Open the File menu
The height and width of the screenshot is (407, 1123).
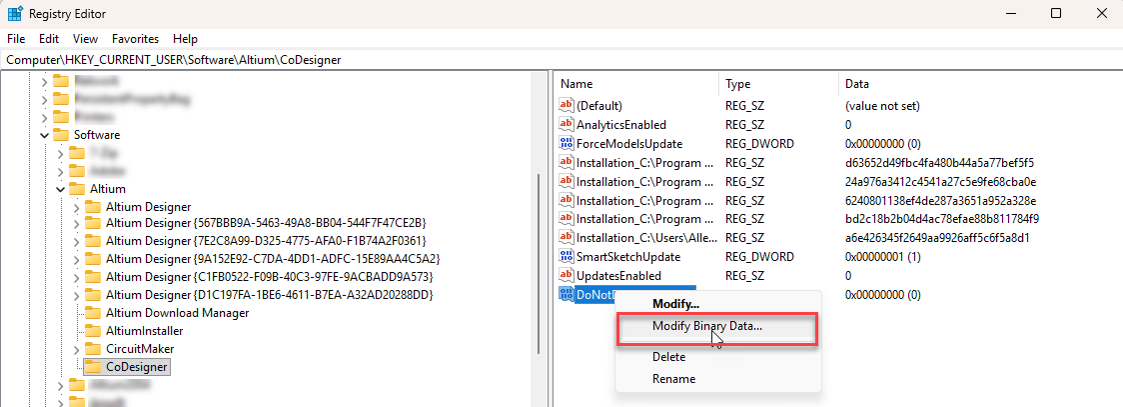(16, 39)
